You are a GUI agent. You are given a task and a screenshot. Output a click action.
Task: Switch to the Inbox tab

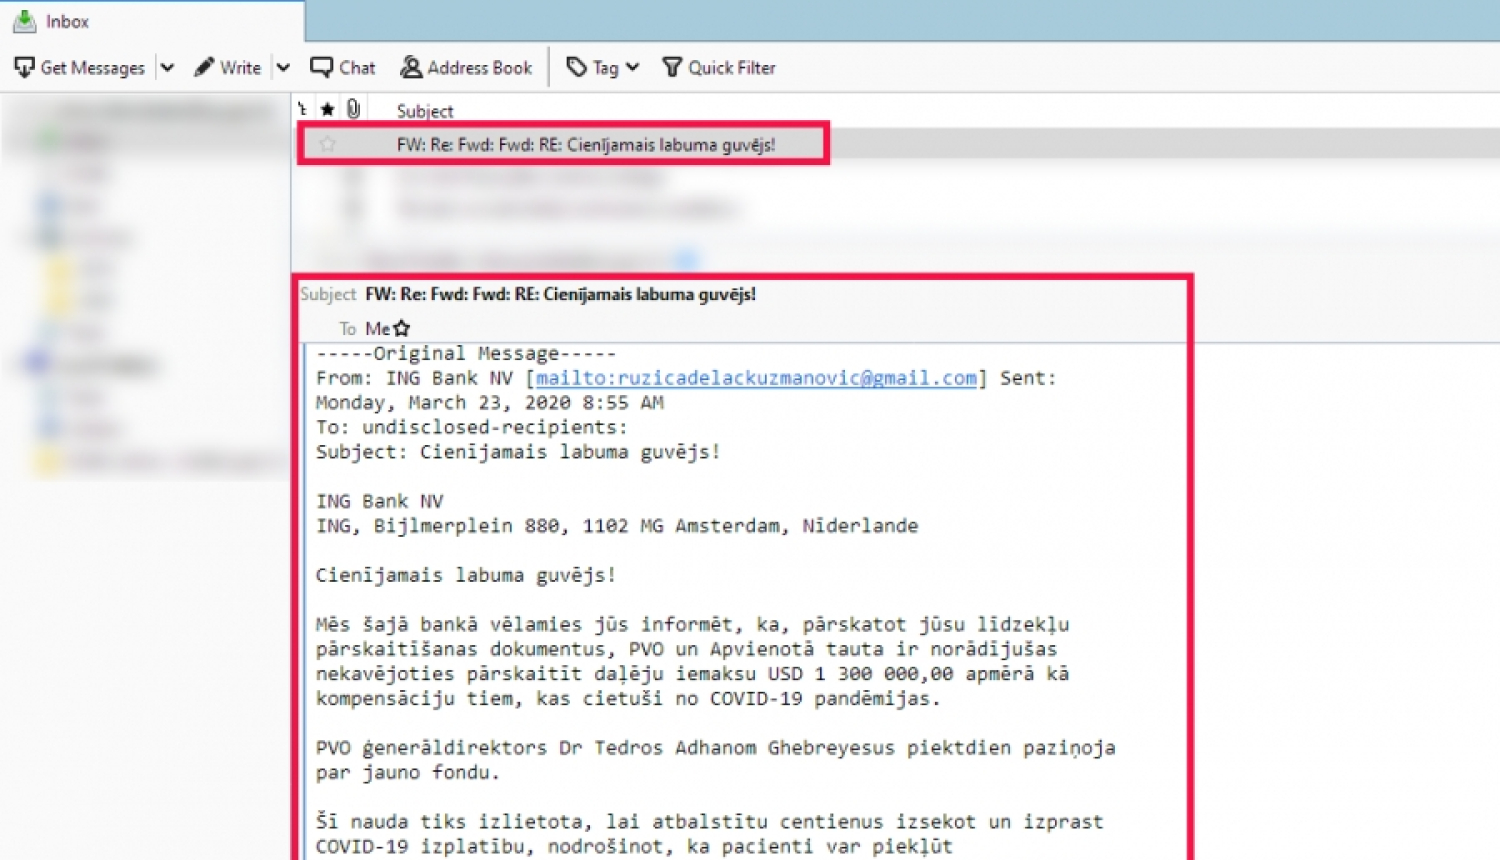point(67,21)
